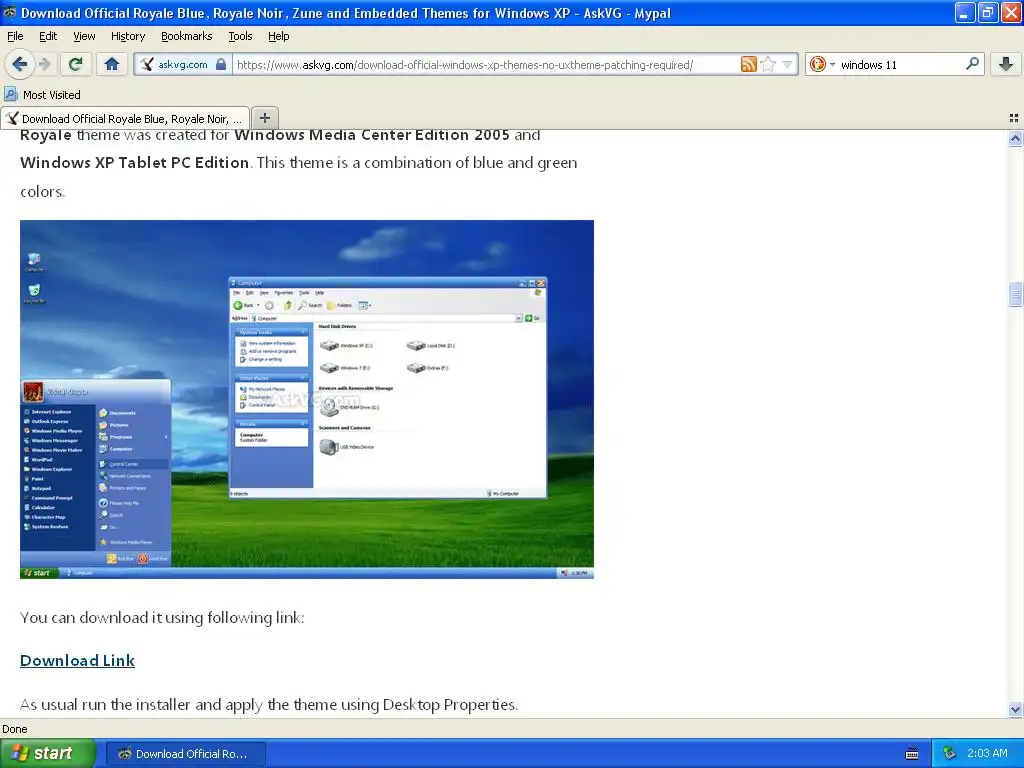
Task: Click the You can download it sentence
Action: coord(162,617)
